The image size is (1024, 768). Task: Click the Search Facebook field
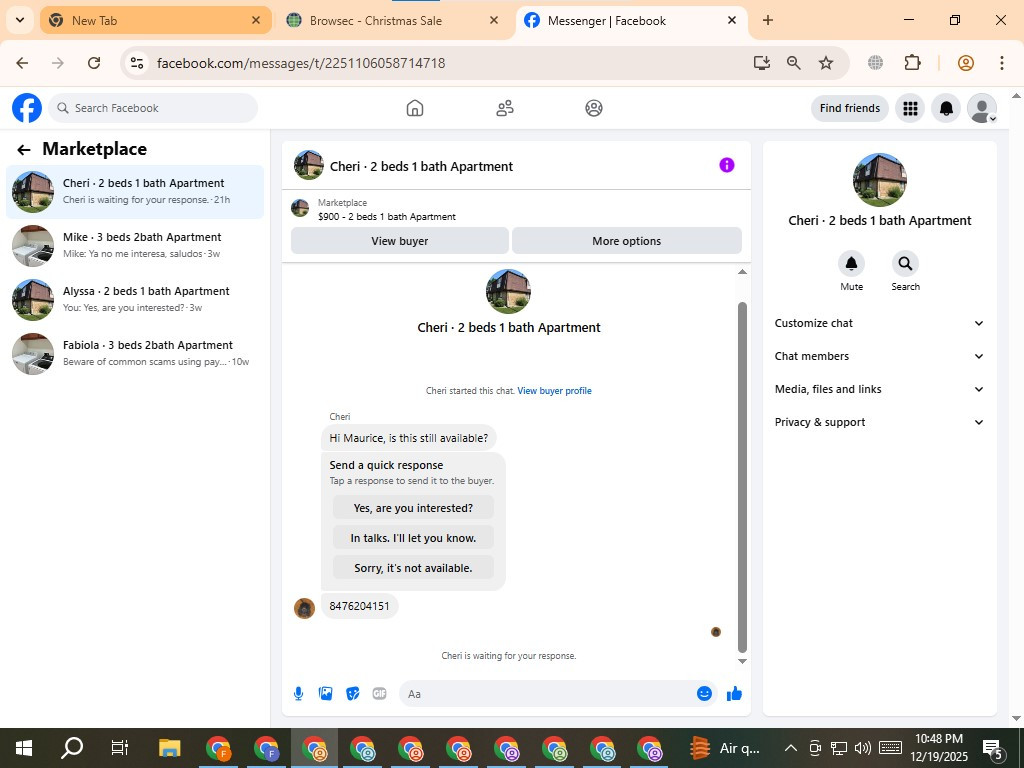coord(153,108)
